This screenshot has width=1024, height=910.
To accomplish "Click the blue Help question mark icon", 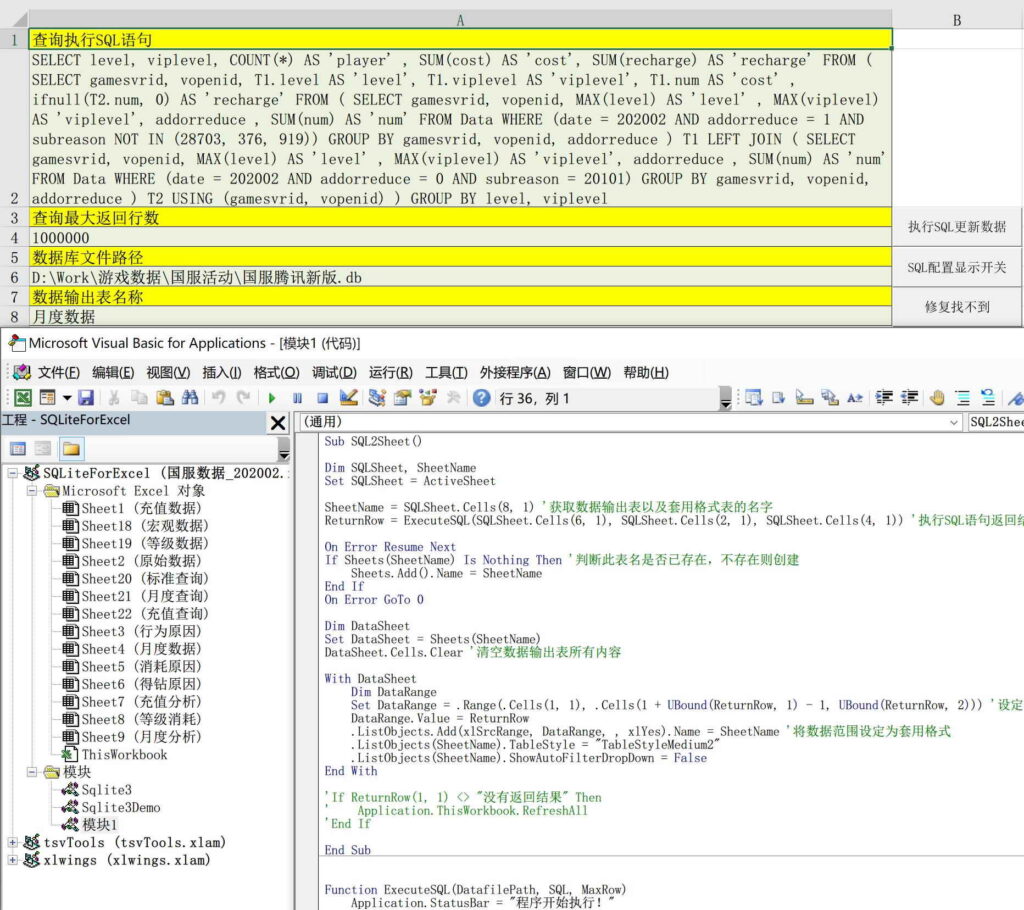I will tap(482, 398).
